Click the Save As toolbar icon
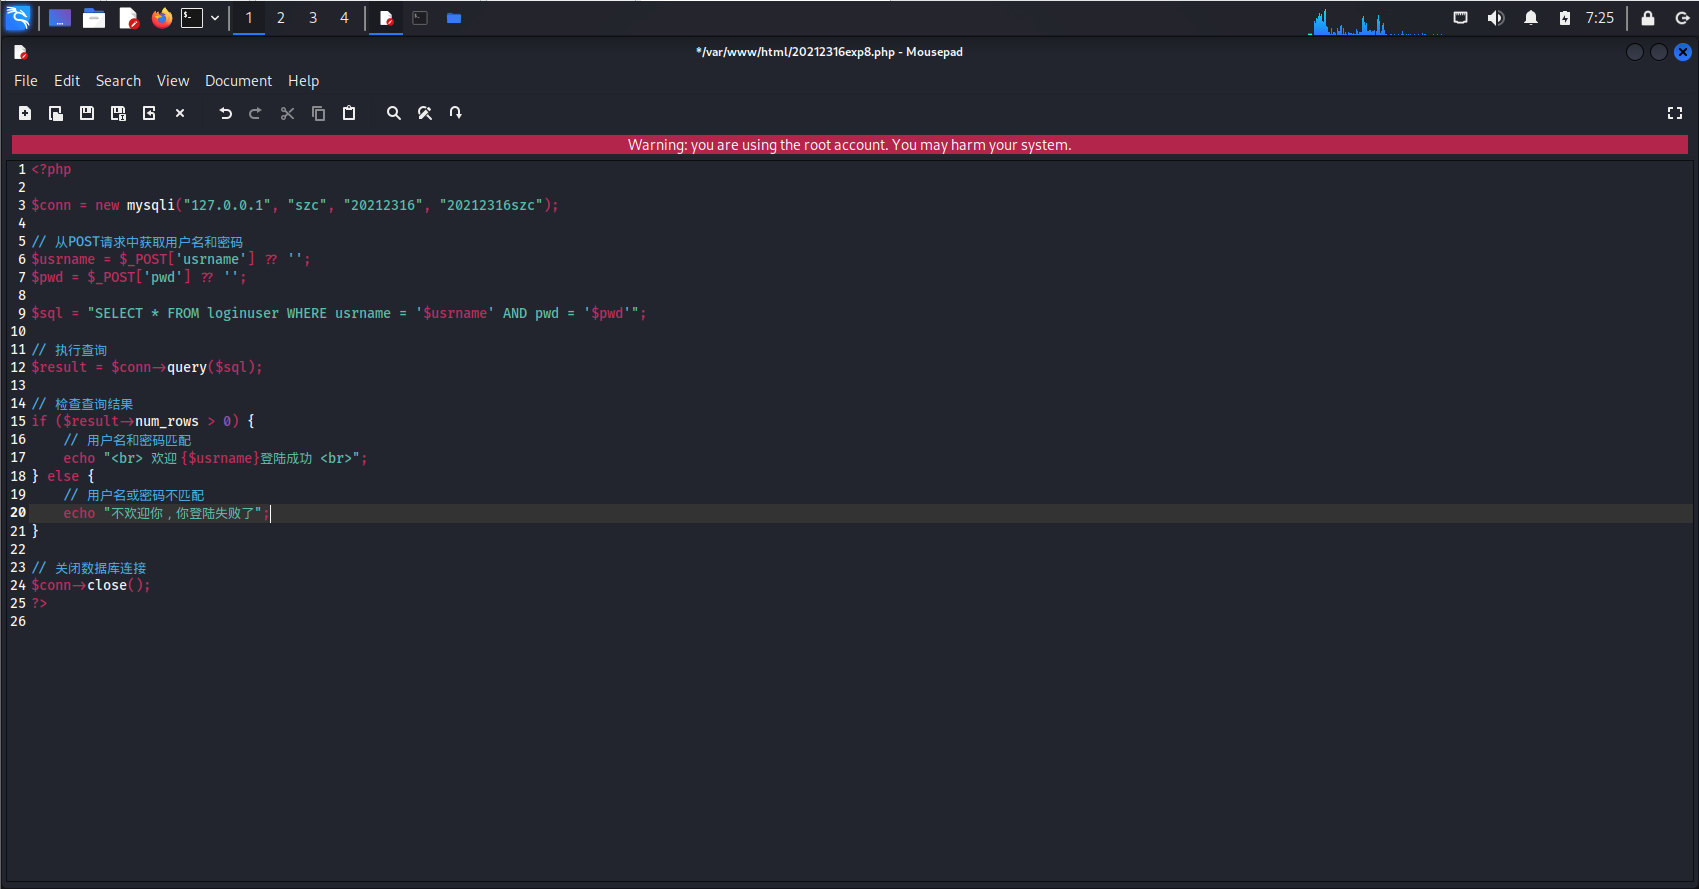Viewport: 1699px width, 889px height. pyautogui.click(x=118, y=113)
